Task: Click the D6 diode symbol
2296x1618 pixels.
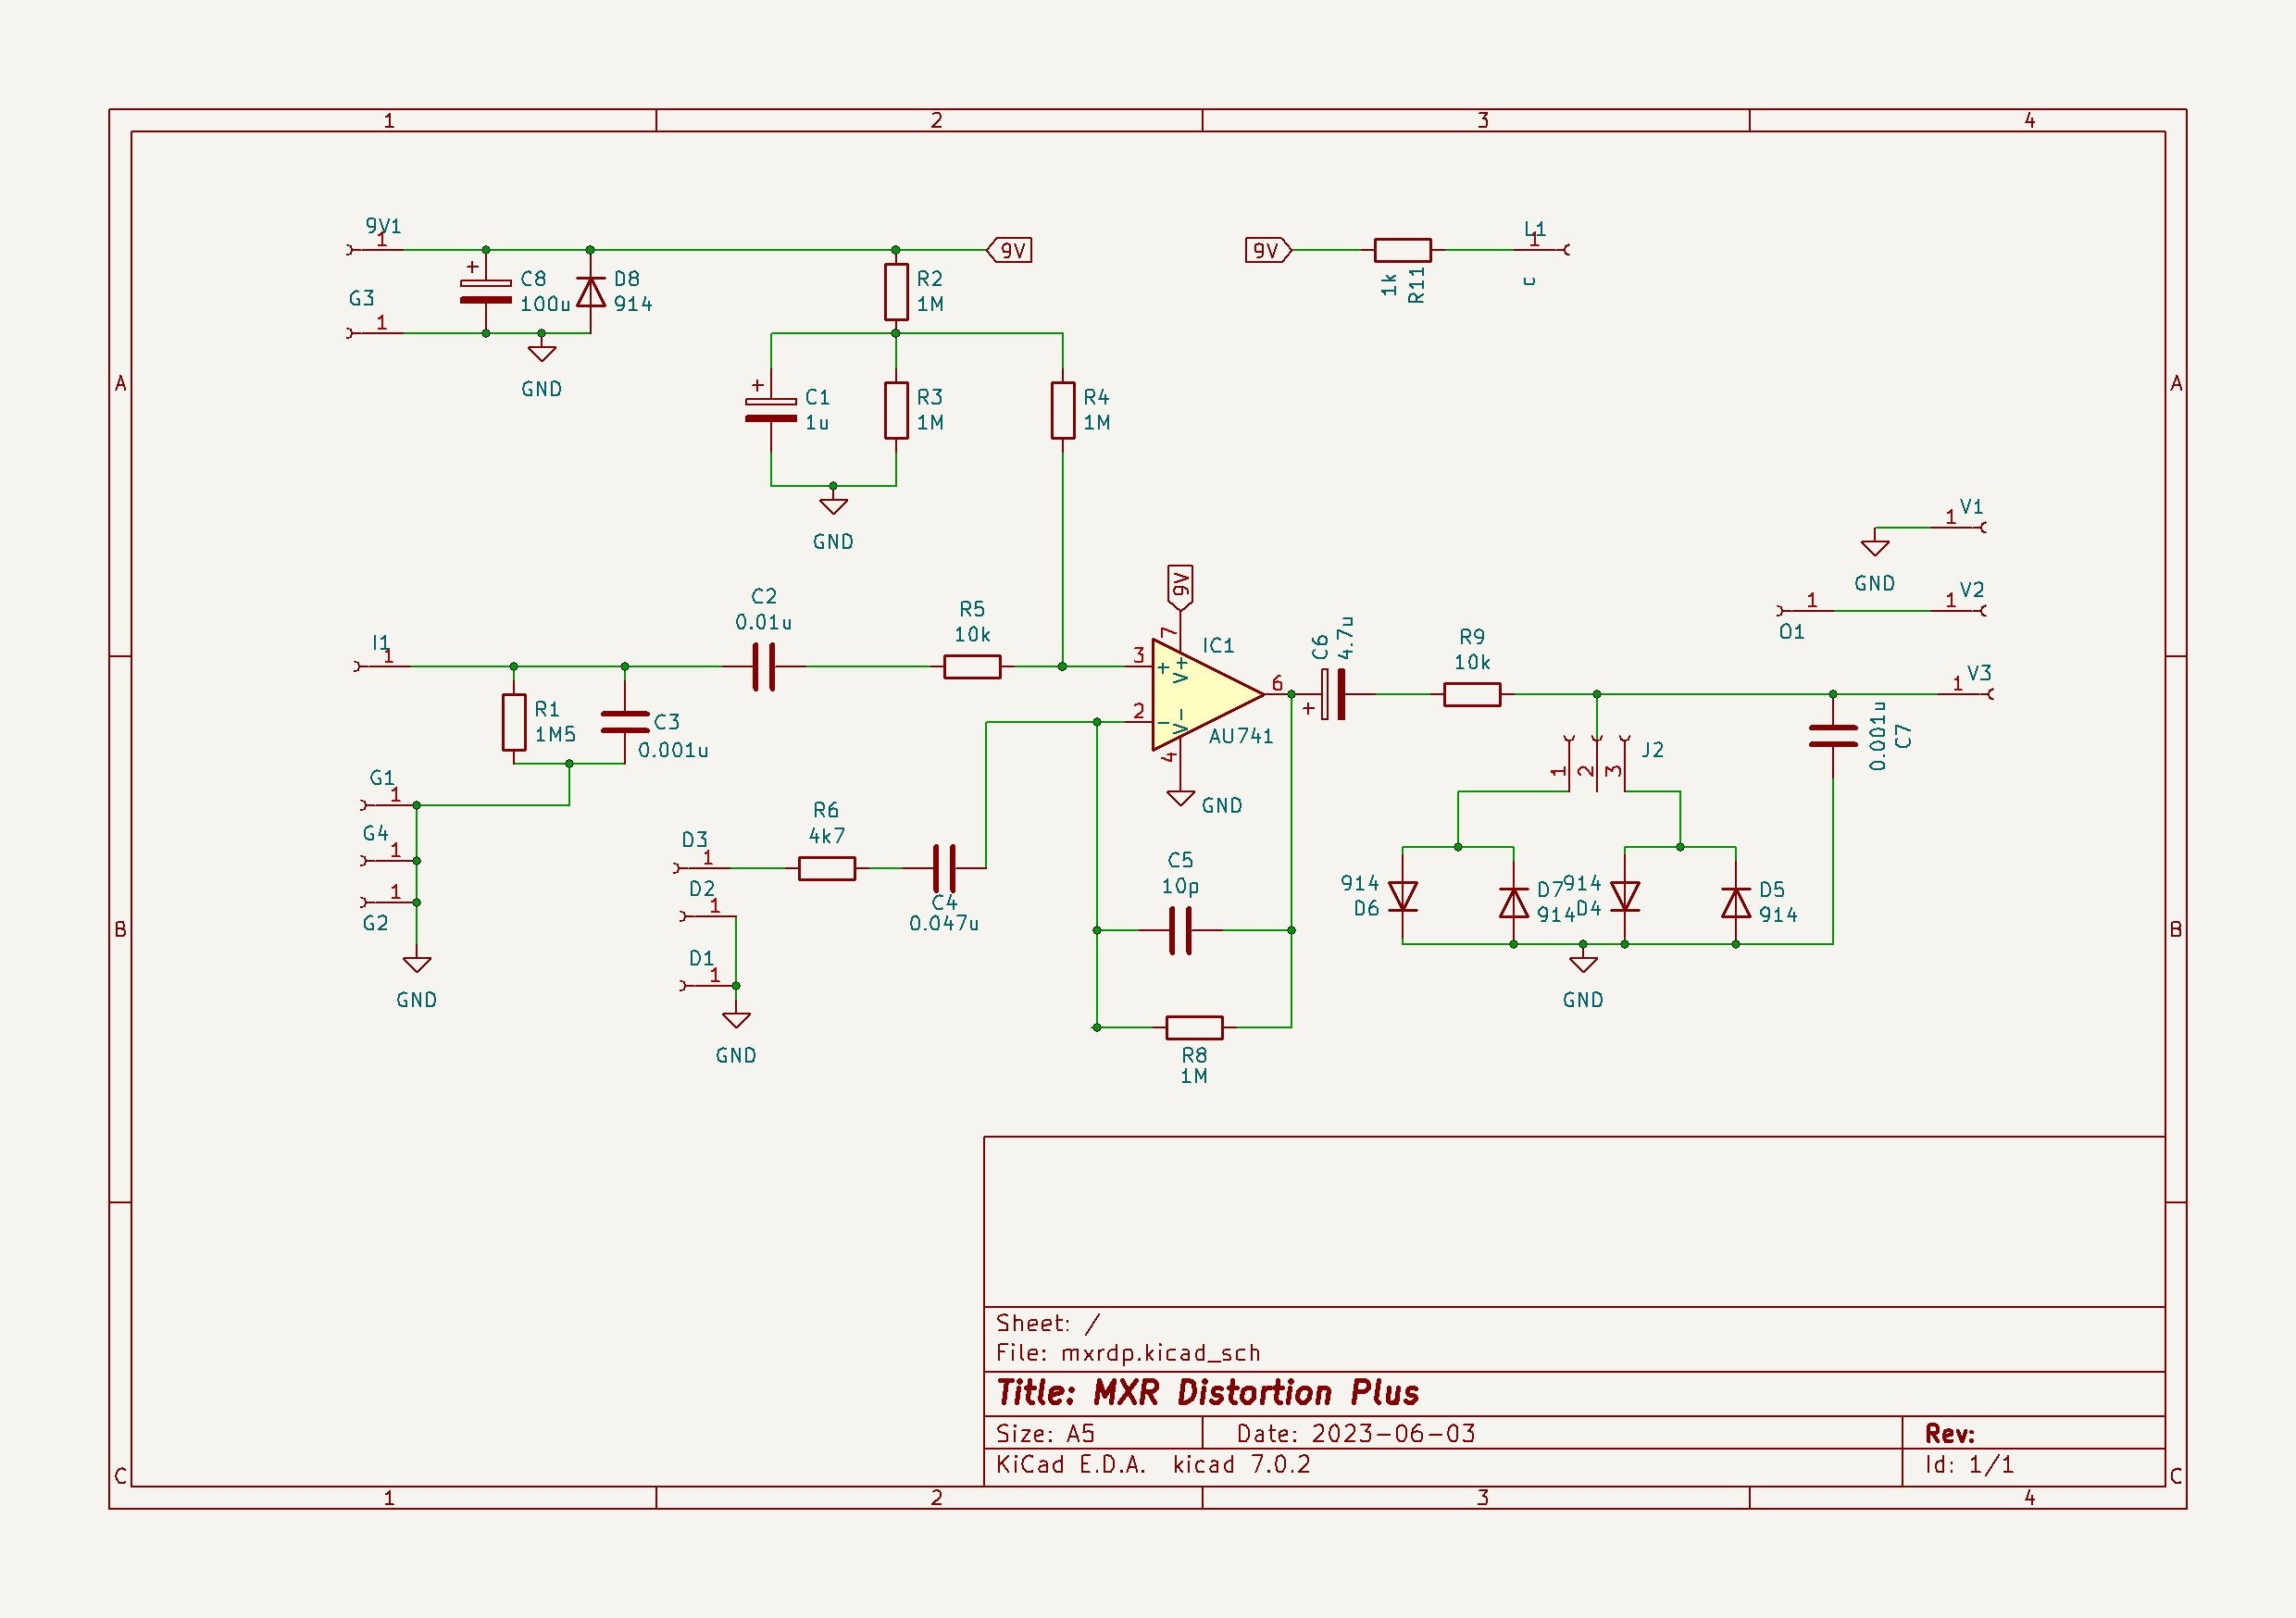Action: click(x=1403, y=896)
